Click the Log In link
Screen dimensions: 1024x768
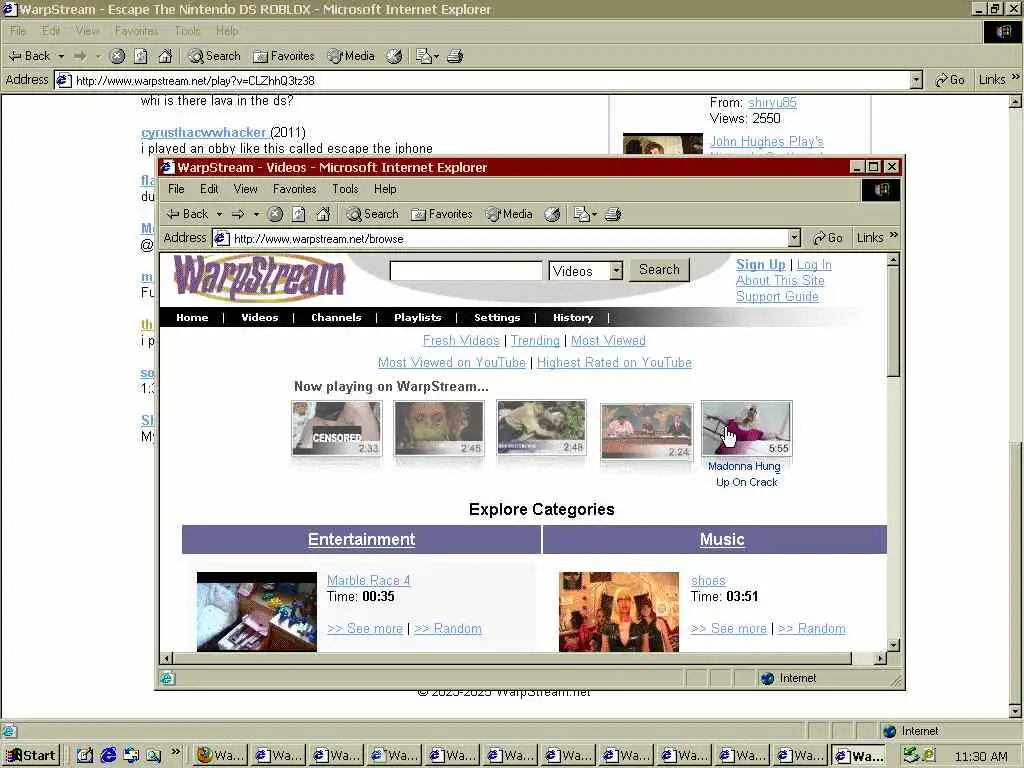[x=814, y=264]
